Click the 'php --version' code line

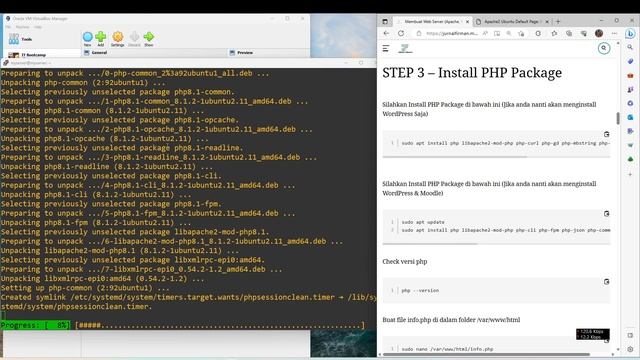pos(420,291)
